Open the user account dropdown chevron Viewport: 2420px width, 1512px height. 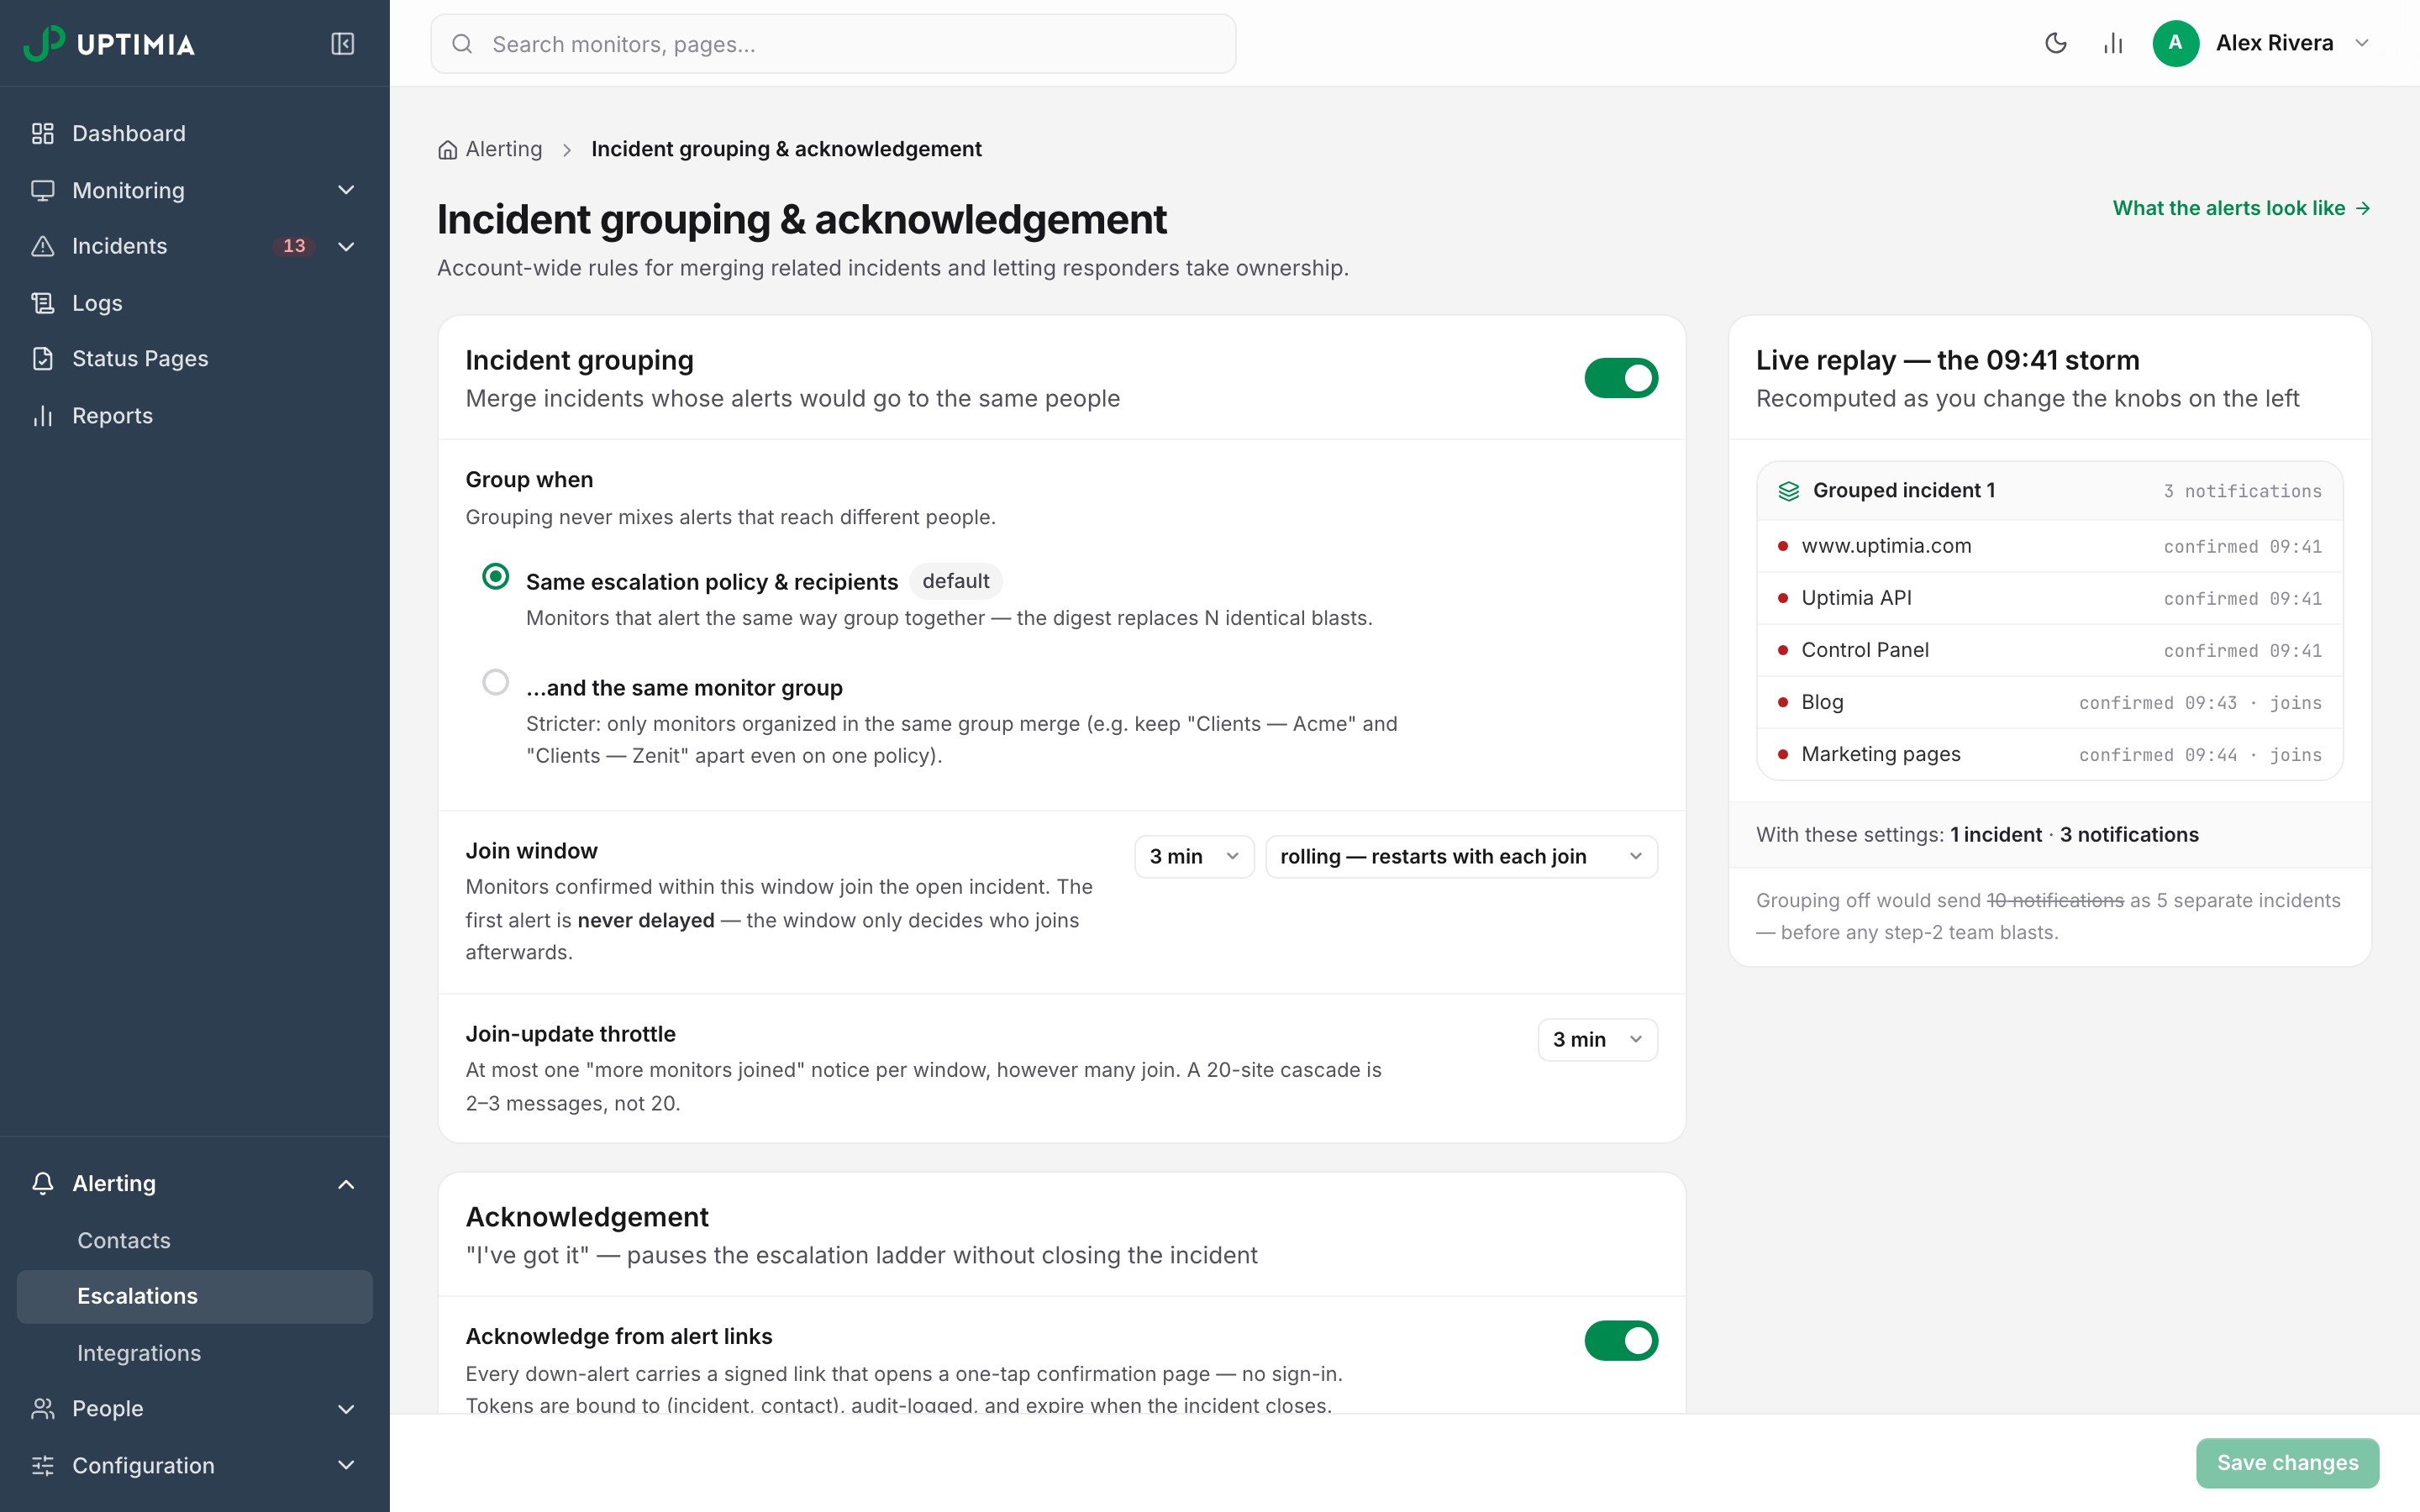pyautogui.click(x=2362, y=43)
